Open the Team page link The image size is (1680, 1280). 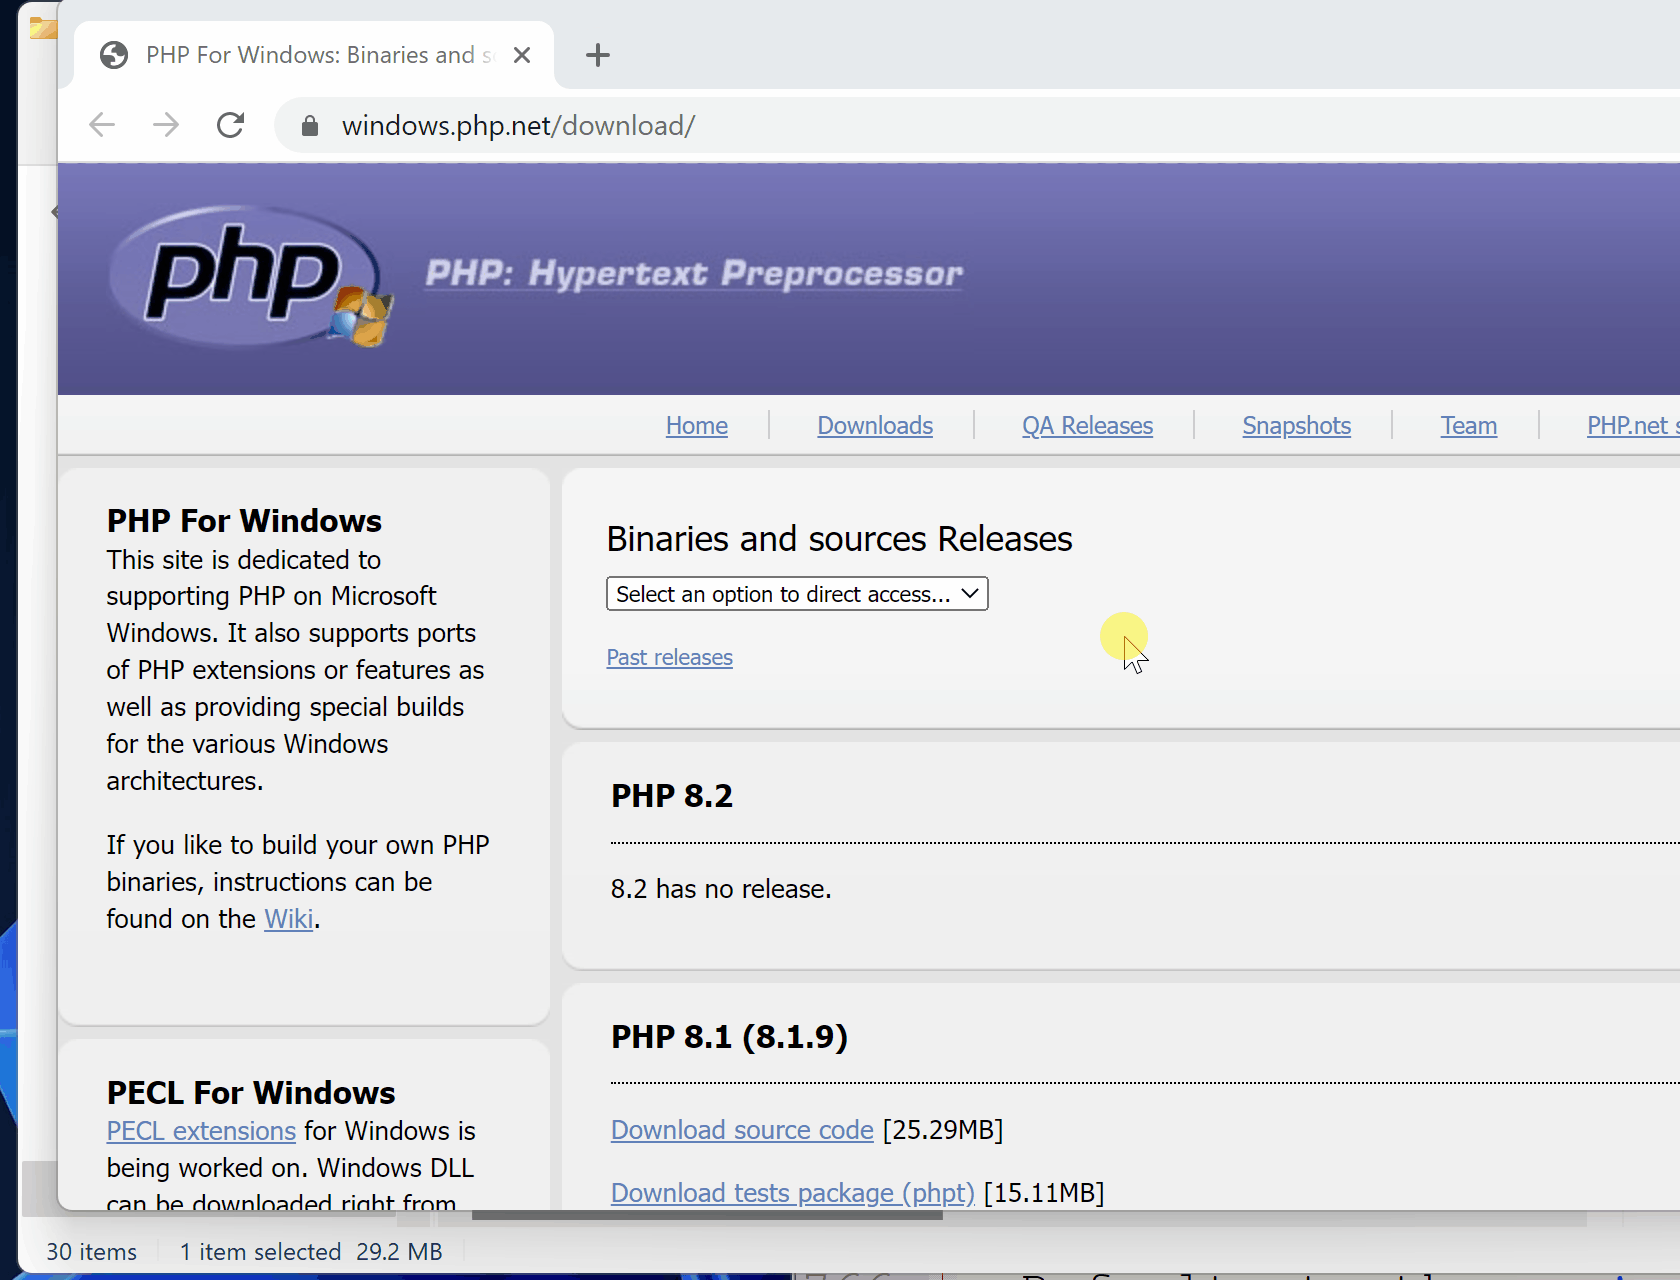click(x=1468, y=426)
